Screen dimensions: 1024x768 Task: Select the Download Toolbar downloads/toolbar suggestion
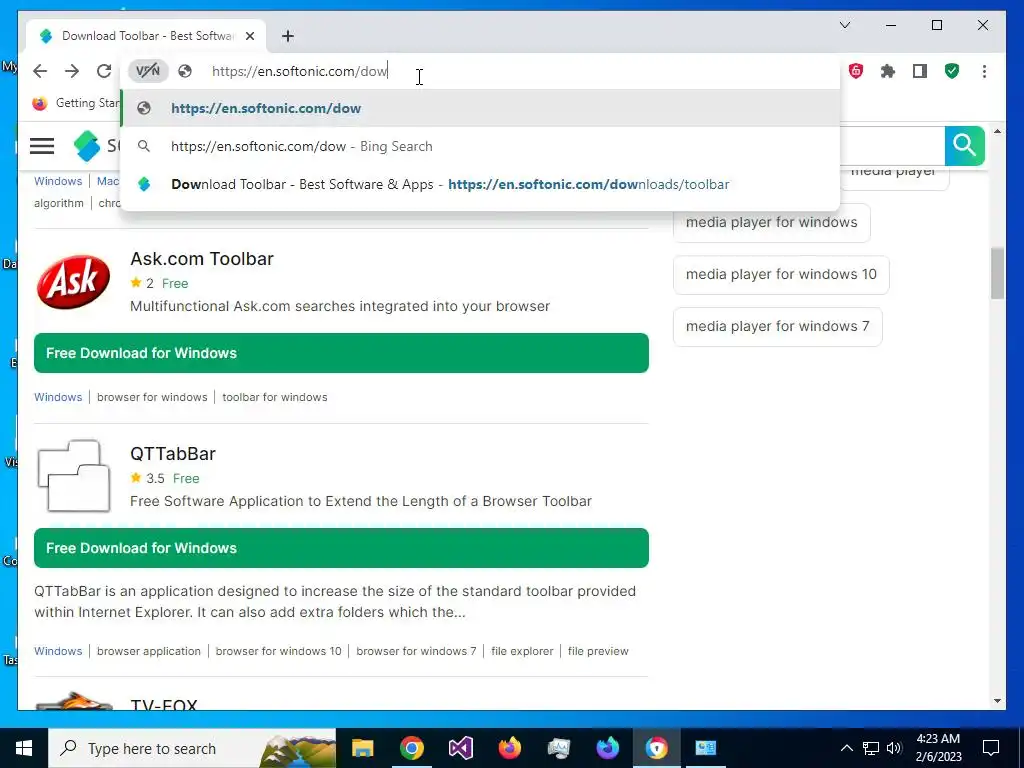point(480,184)
